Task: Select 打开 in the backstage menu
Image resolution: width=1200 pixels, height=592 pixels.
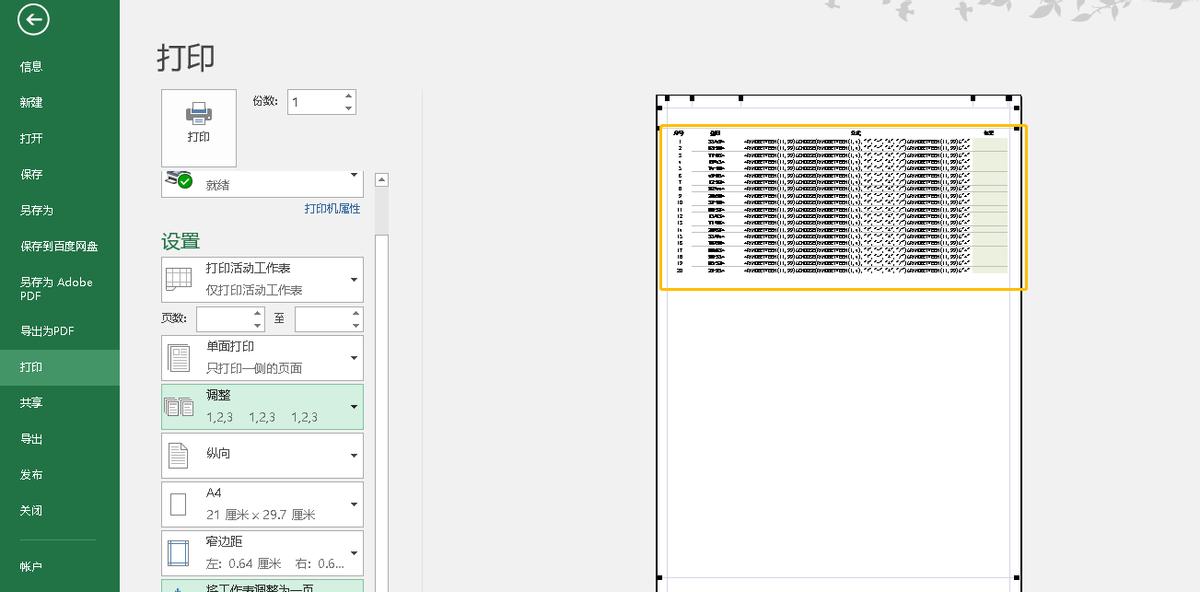Action: pyautogui.click(x=60, y=139)
